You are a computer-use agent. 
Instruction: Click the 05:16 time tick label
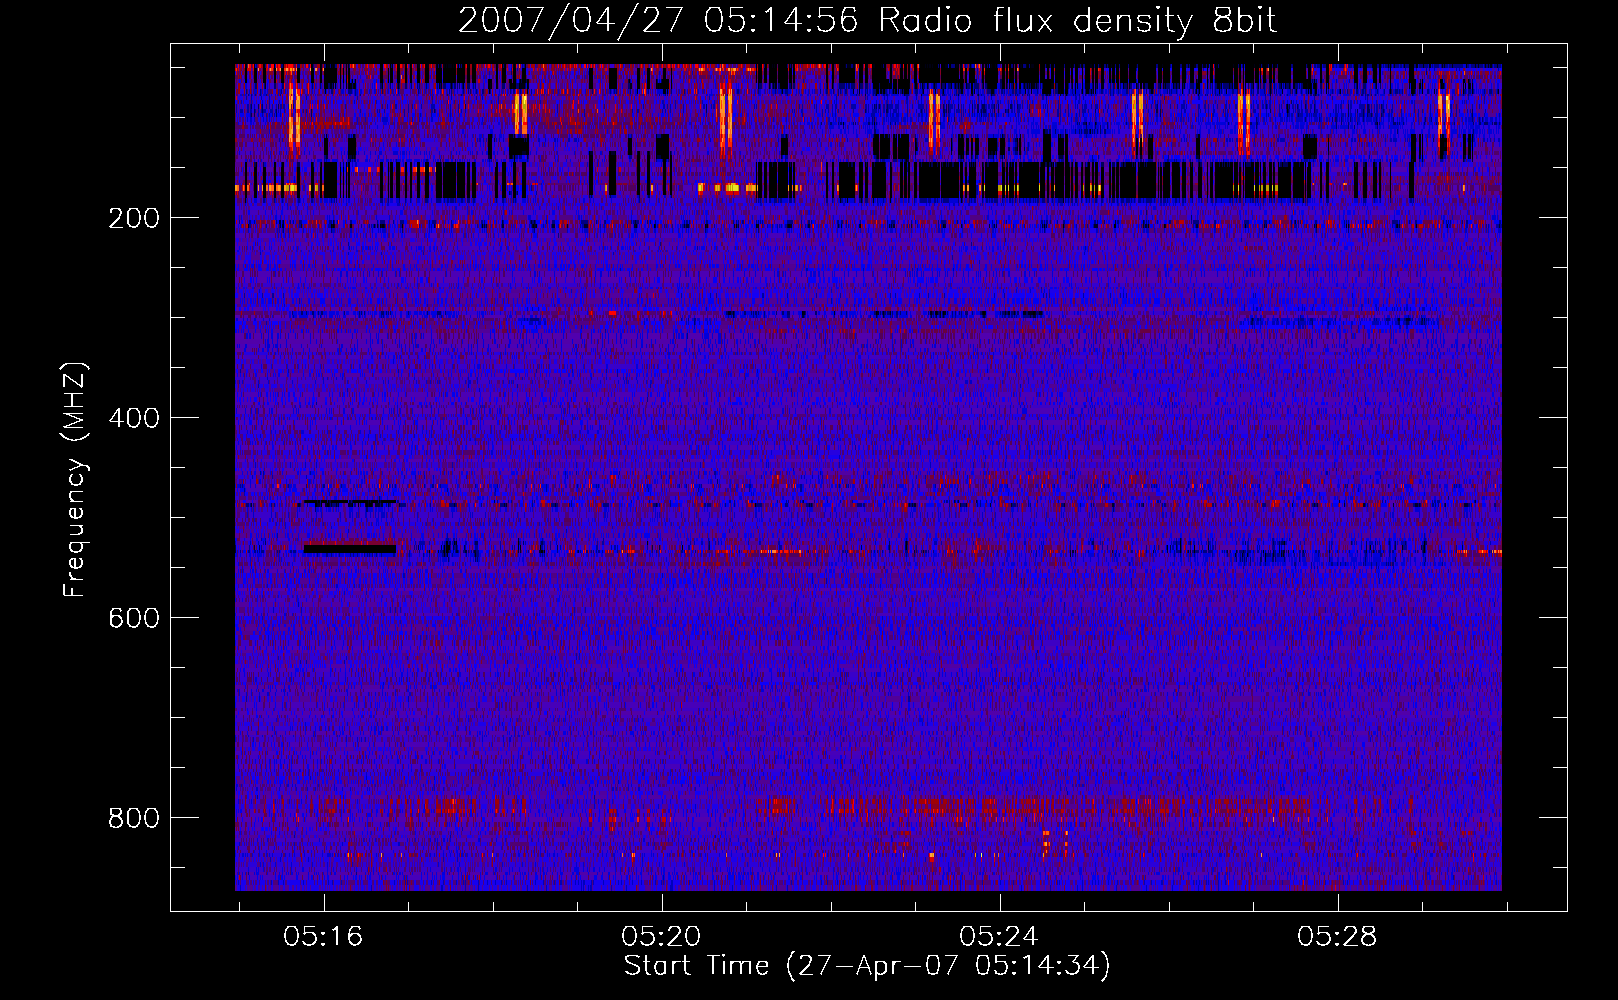323,937
